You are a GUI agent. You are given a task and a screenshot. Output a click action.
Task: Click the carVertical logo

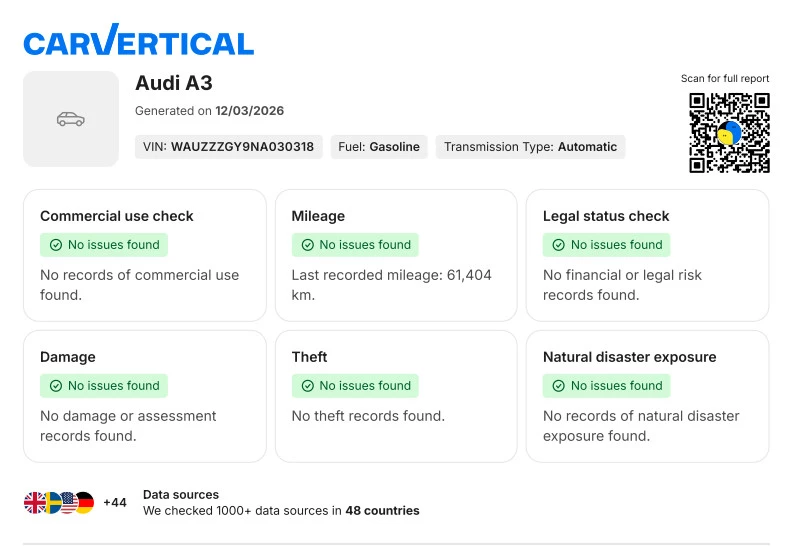138,41
